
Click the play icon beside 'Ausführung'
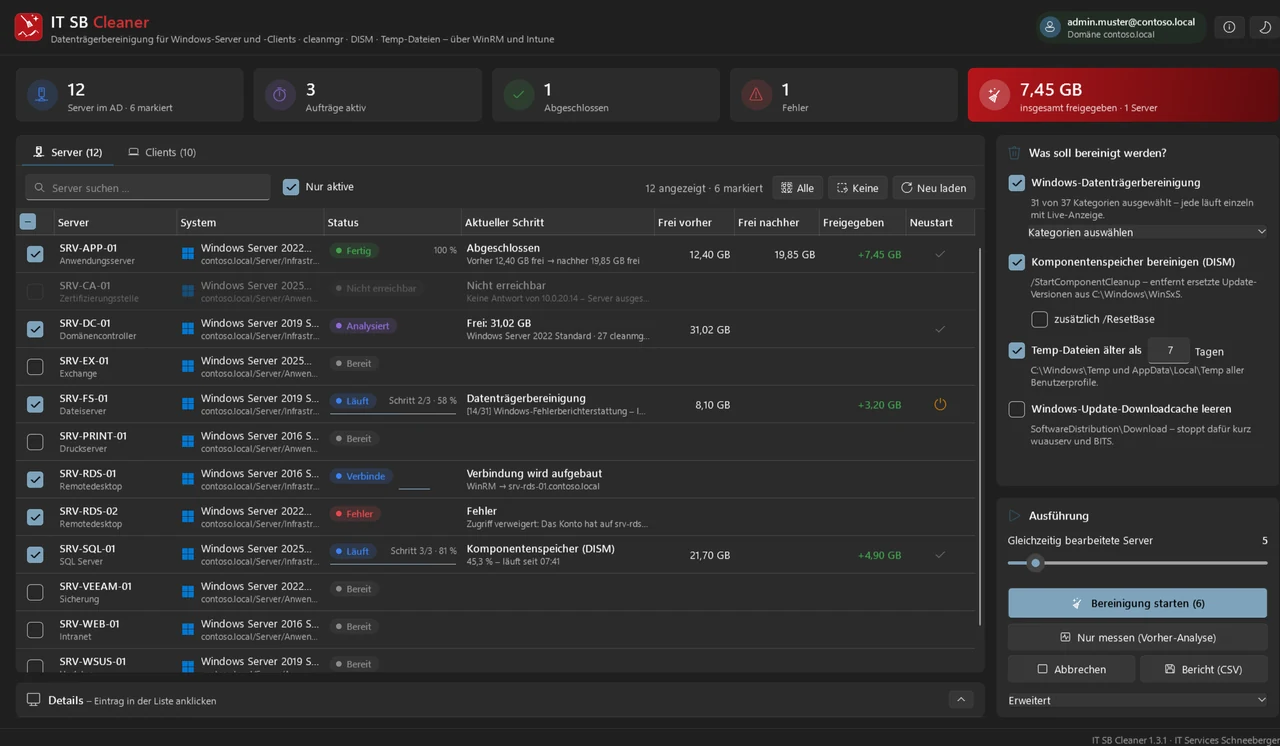click(x=1015, y=516)
